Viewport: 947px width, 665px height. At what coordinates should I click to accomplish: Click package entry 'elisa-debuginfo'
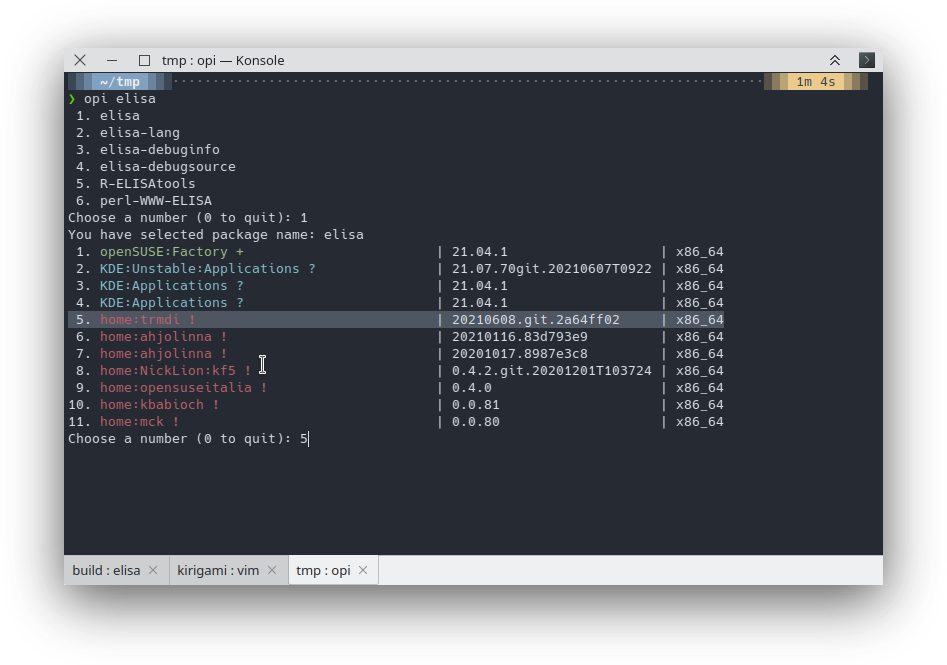coord(159,149)
